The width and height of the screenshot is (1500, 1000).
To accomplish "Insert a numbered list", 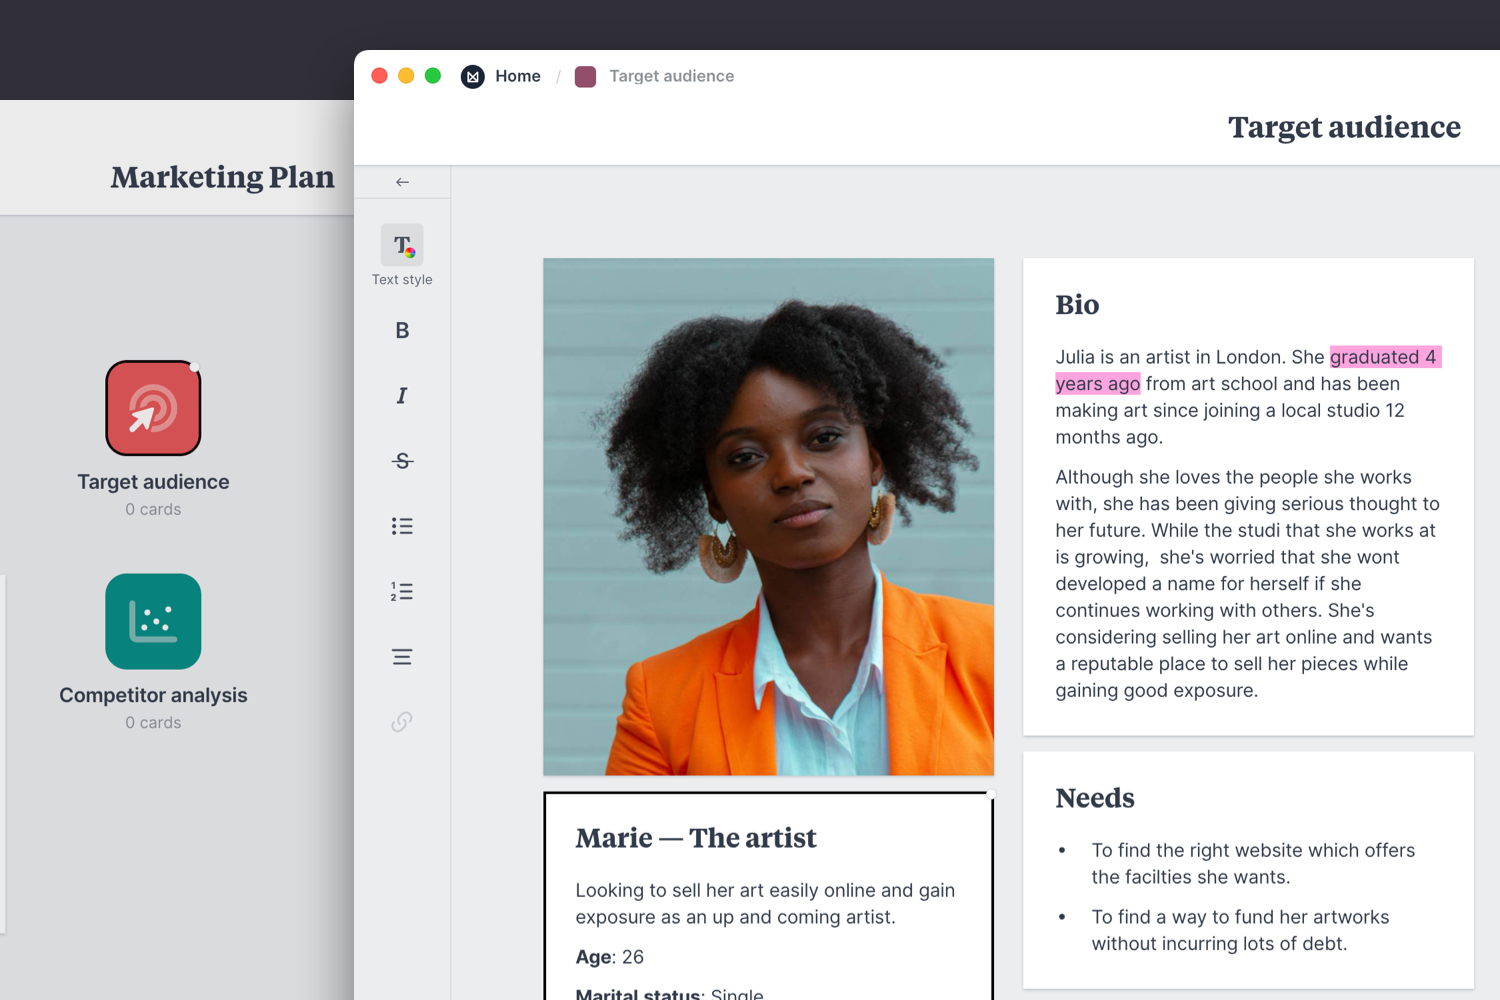I will point(402,592).
